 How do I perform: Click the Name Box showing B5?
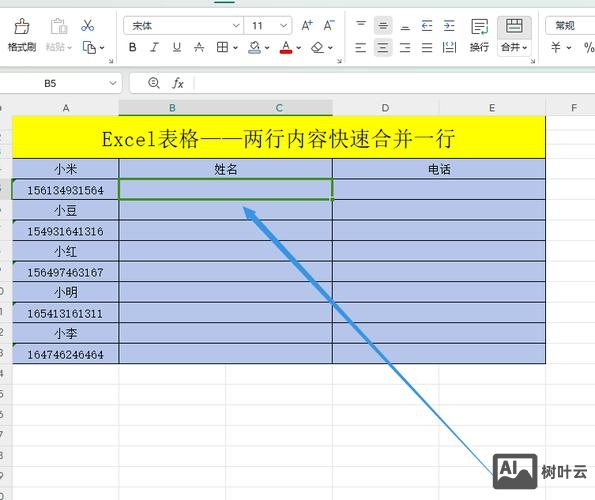(x=50, y=83)
